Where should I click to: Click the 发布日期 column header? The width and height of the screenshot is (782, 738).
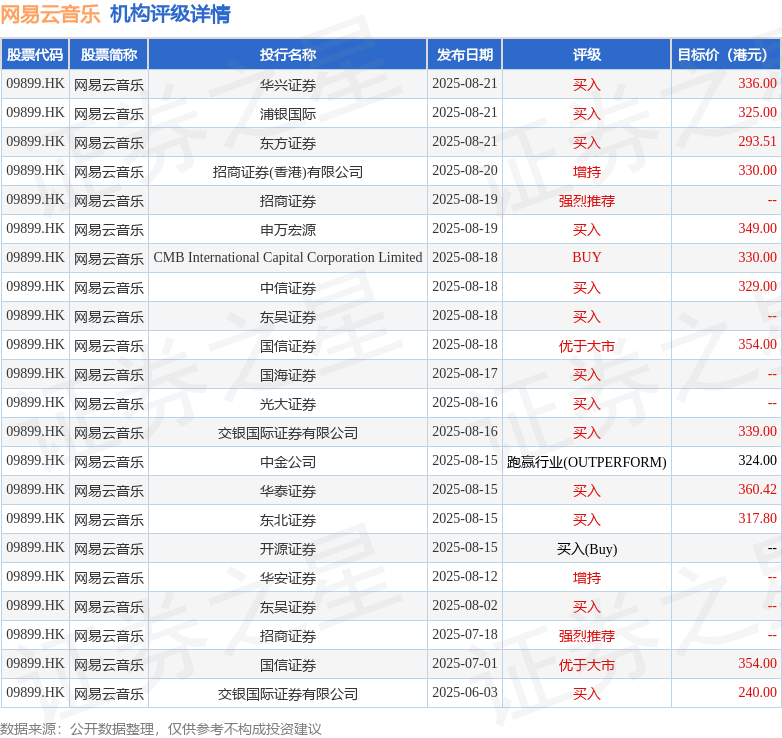pos(465,54)
